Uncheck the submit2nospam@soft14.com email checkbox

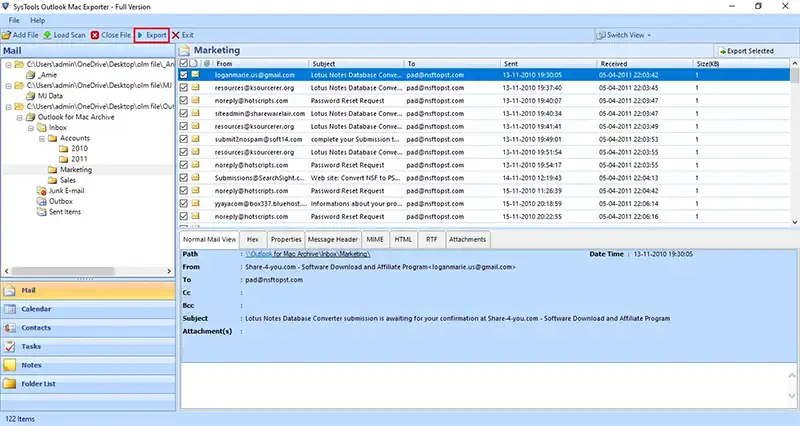click(184, 139)
